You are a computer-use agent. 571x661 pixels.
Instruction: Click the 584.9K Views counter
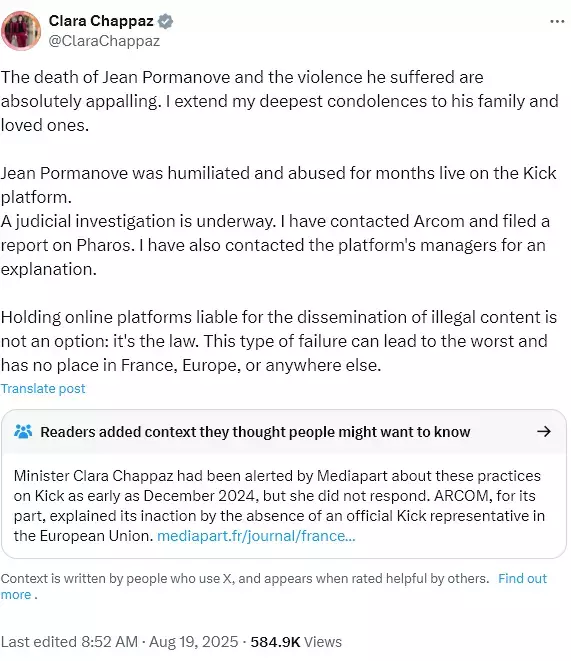[296, 642]
